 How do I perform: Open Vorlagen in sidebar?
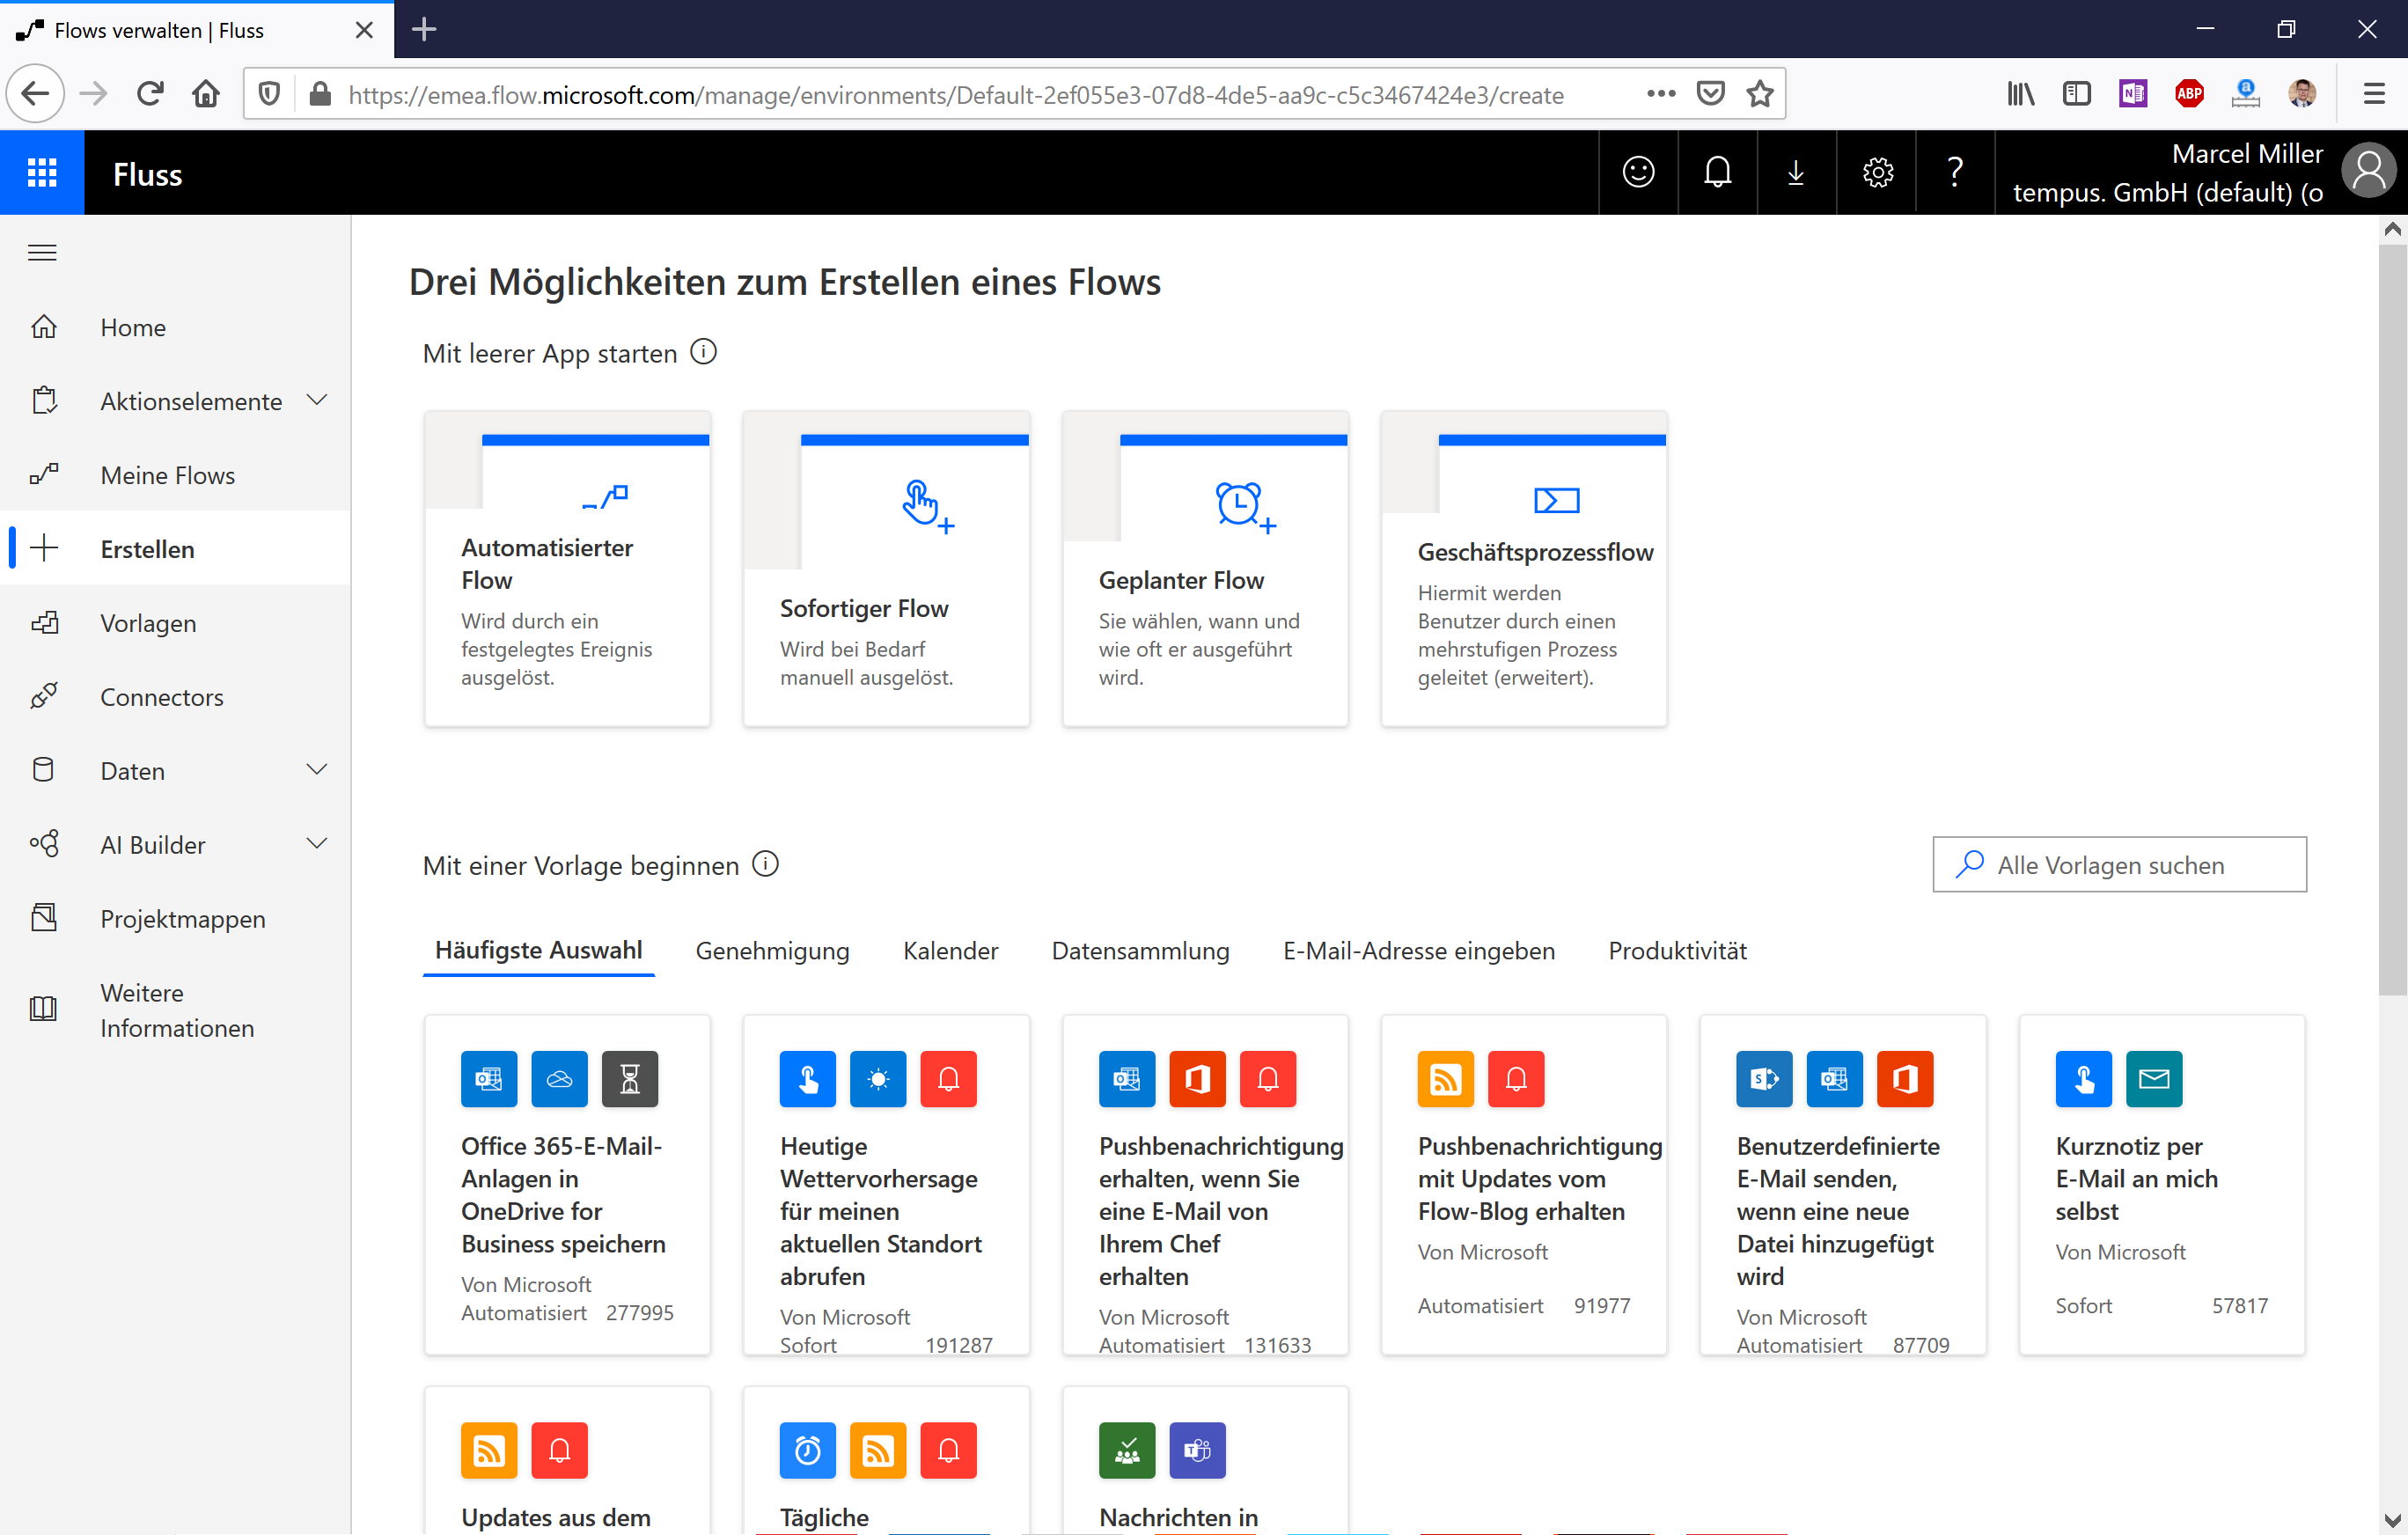pyautogui.click(x=175, y=623)
